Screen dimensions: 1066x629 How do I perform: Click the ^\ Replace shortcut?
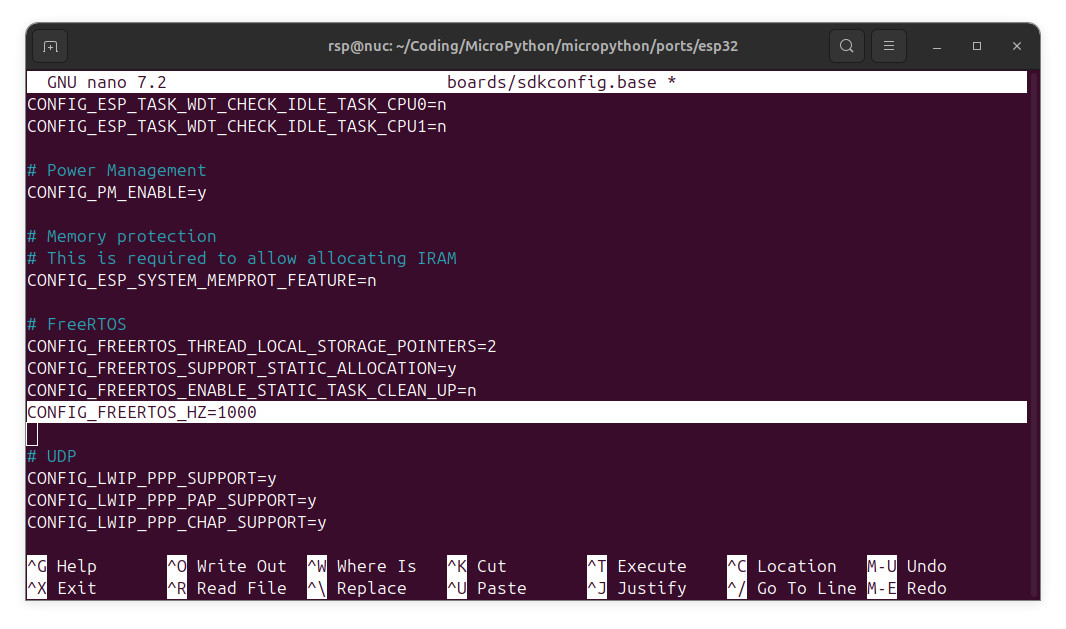click(x=357, y=588)
